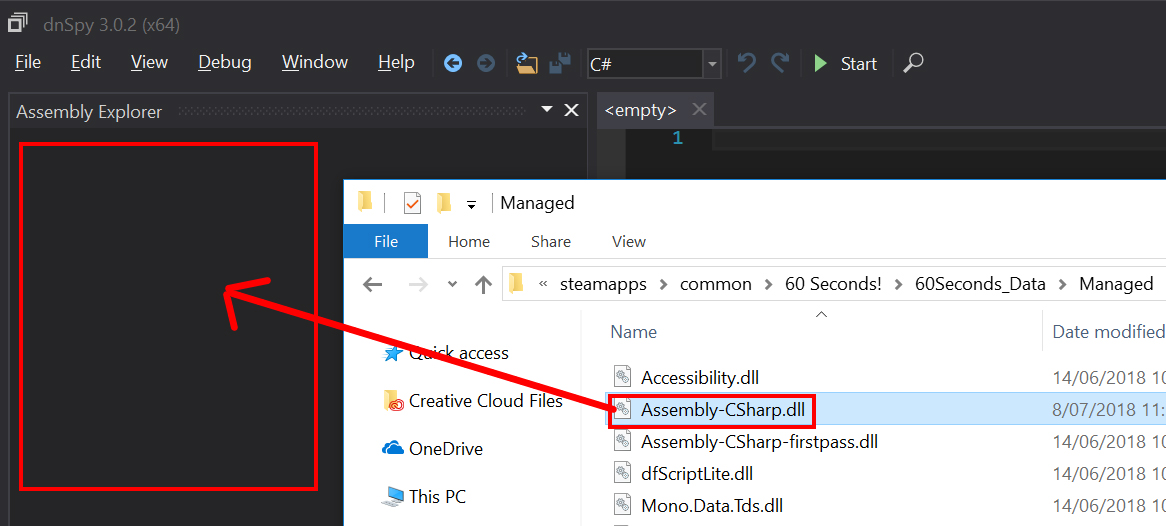Viewport: 1166px width, 526px height.
Task: Click the Open file icon in dnSpy toolbar
Action: (527, 63)
